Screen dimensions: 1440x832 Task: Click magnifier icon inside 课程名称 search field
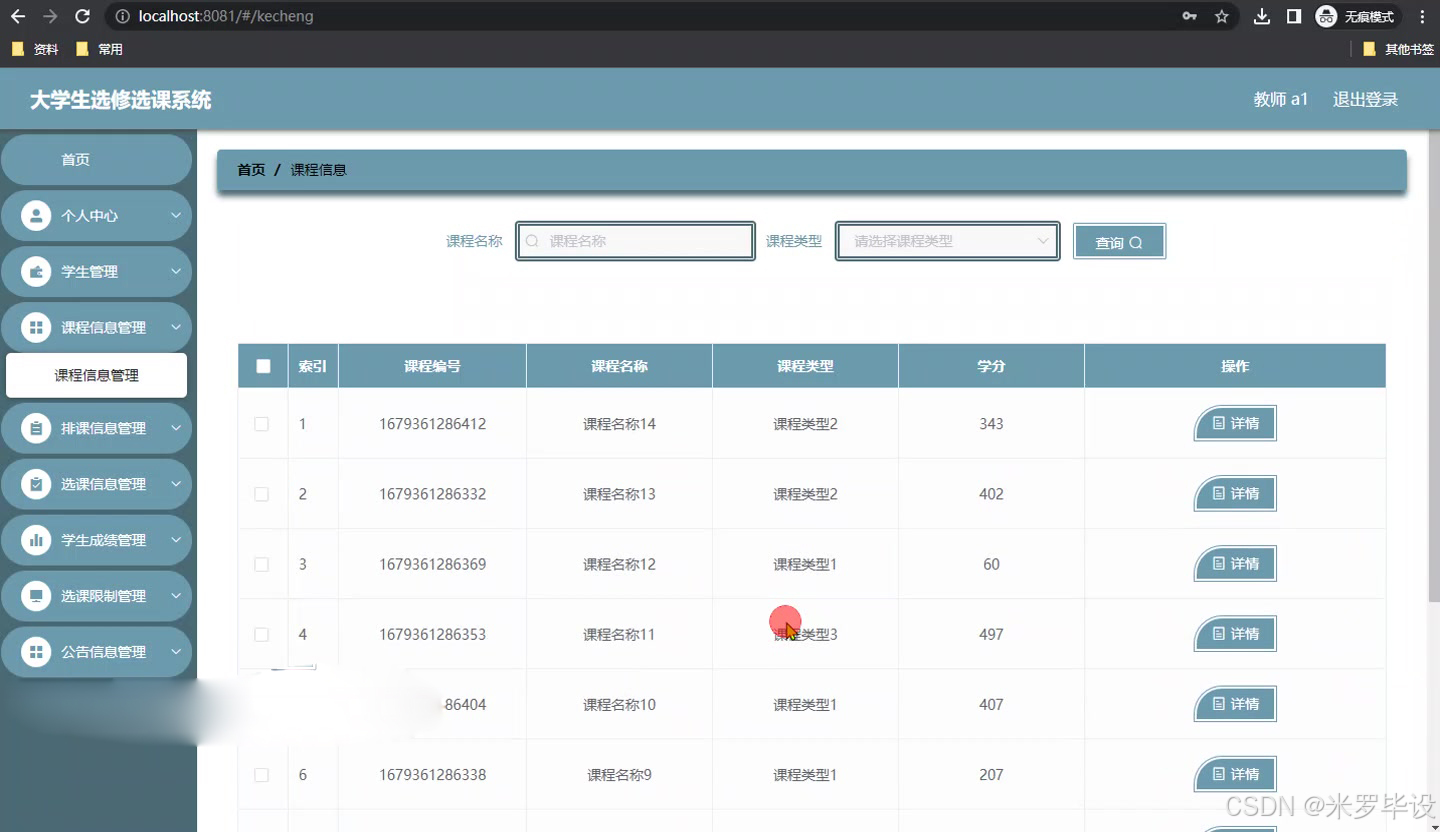(532, 241)
